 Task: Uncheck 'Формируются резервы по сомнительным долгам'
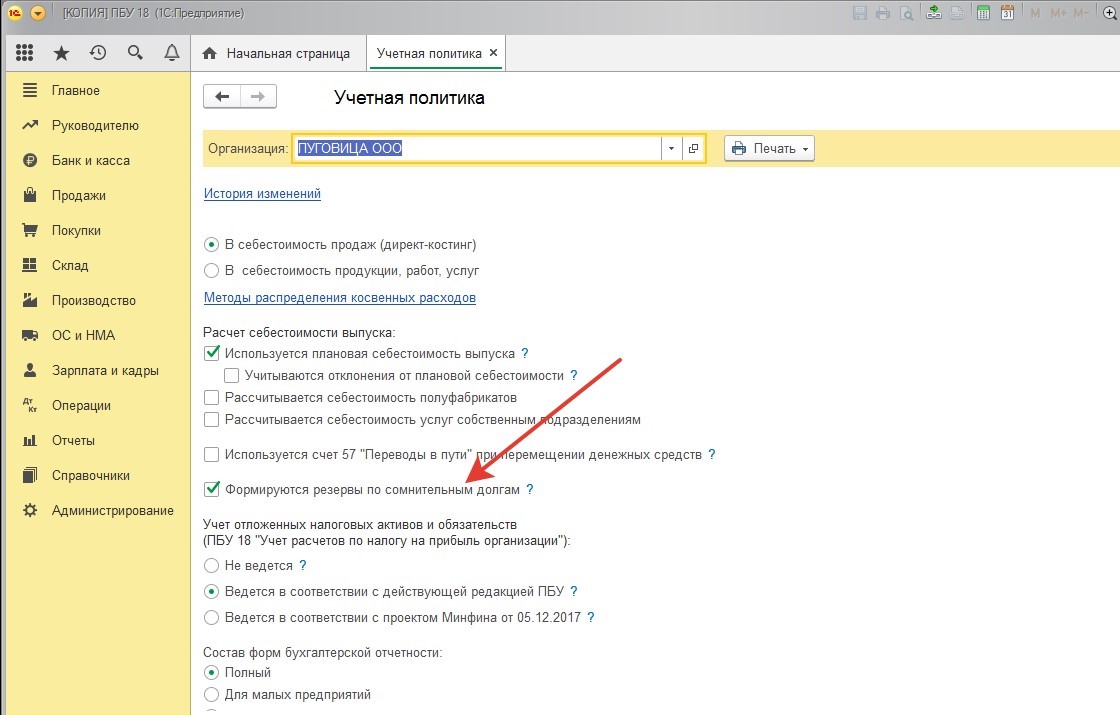(211, 490)
